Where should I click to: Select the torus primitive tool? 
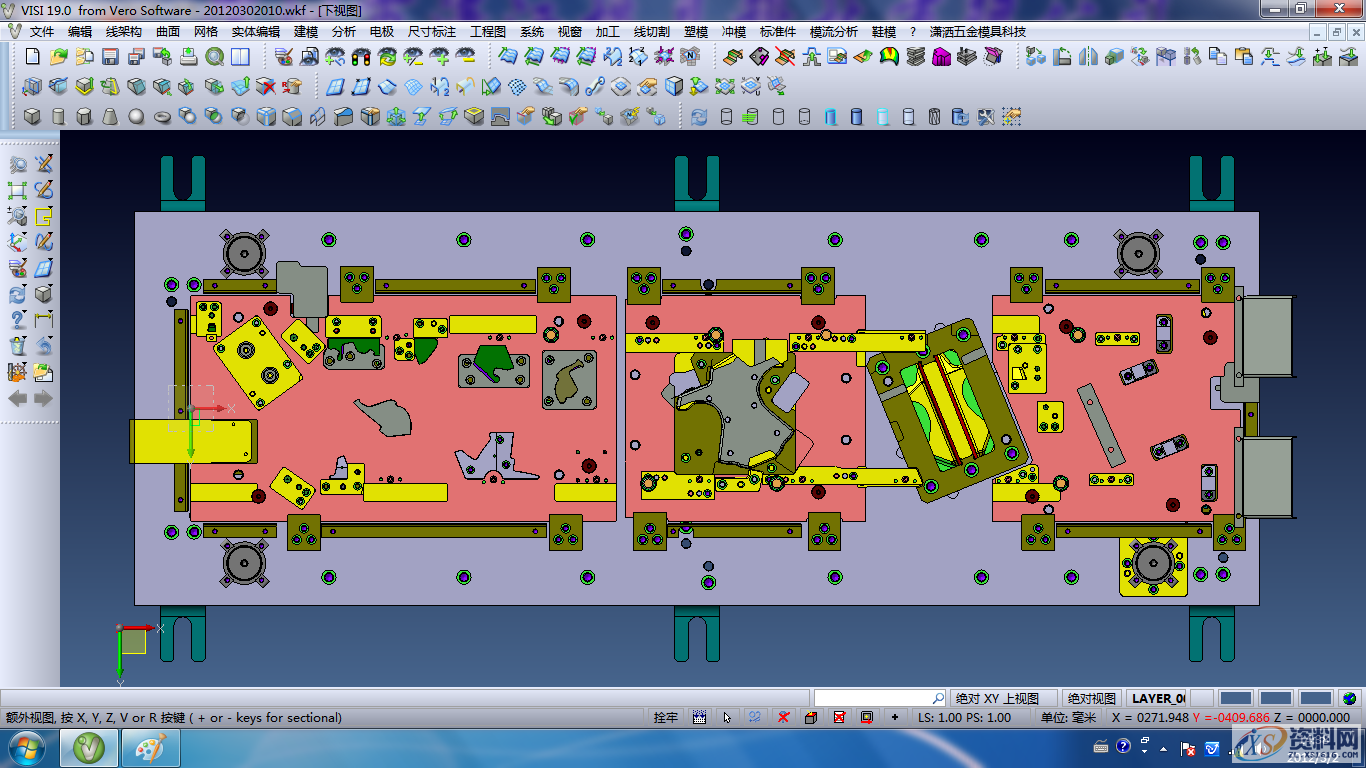(x=162, y=117)
